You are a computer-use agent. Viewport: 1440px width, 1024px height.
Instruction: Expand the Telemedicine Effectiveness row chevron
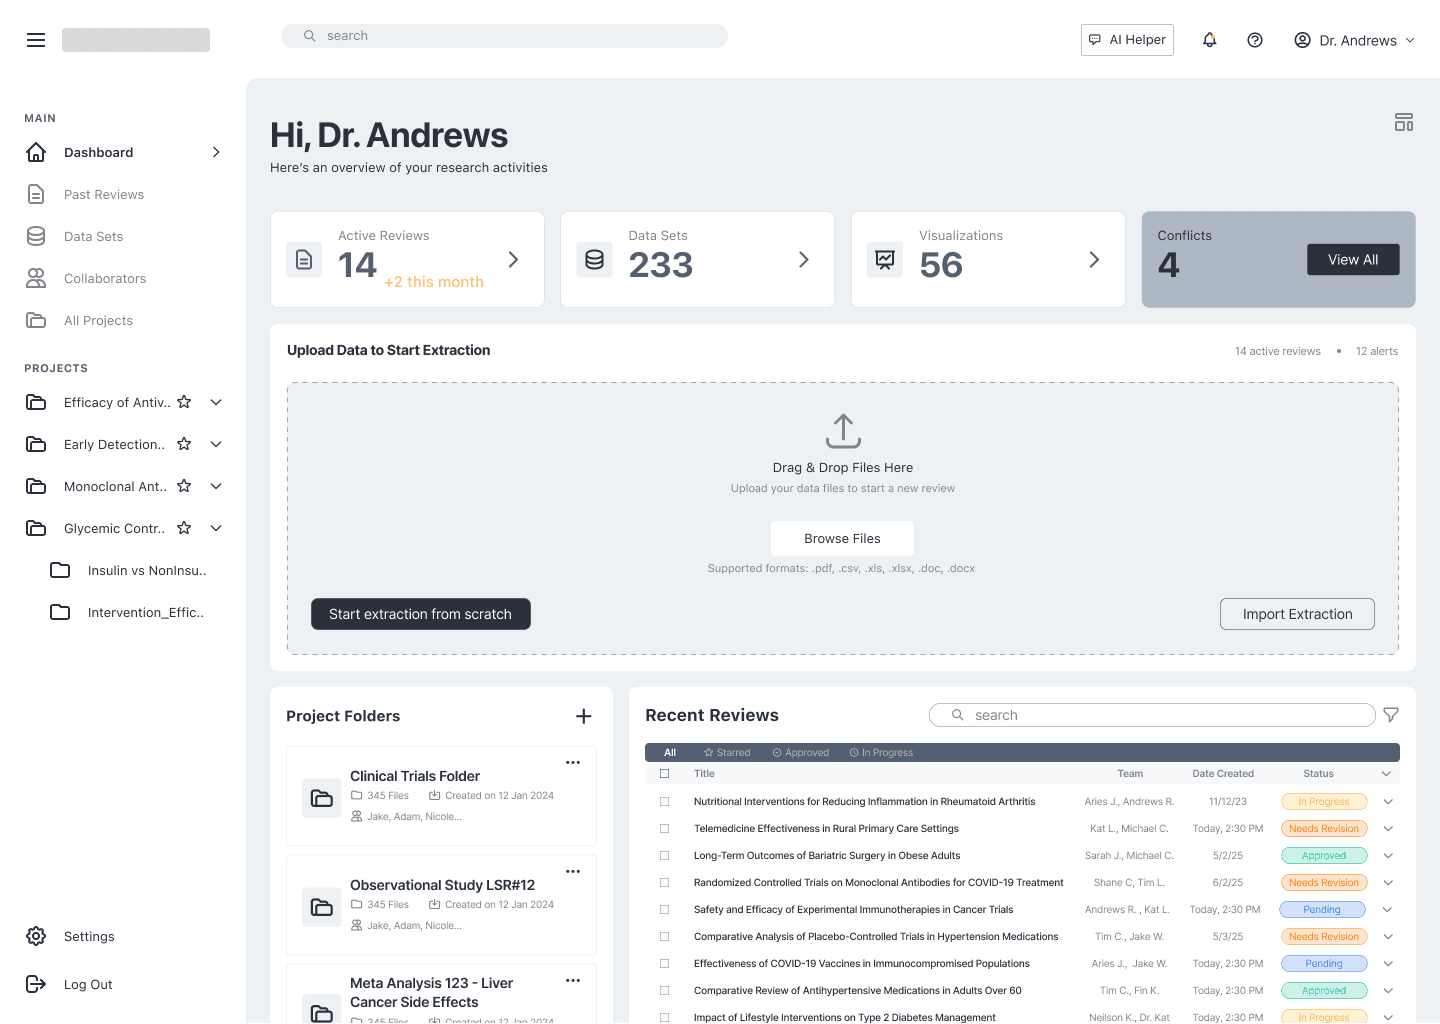(x=1388, y=829)
